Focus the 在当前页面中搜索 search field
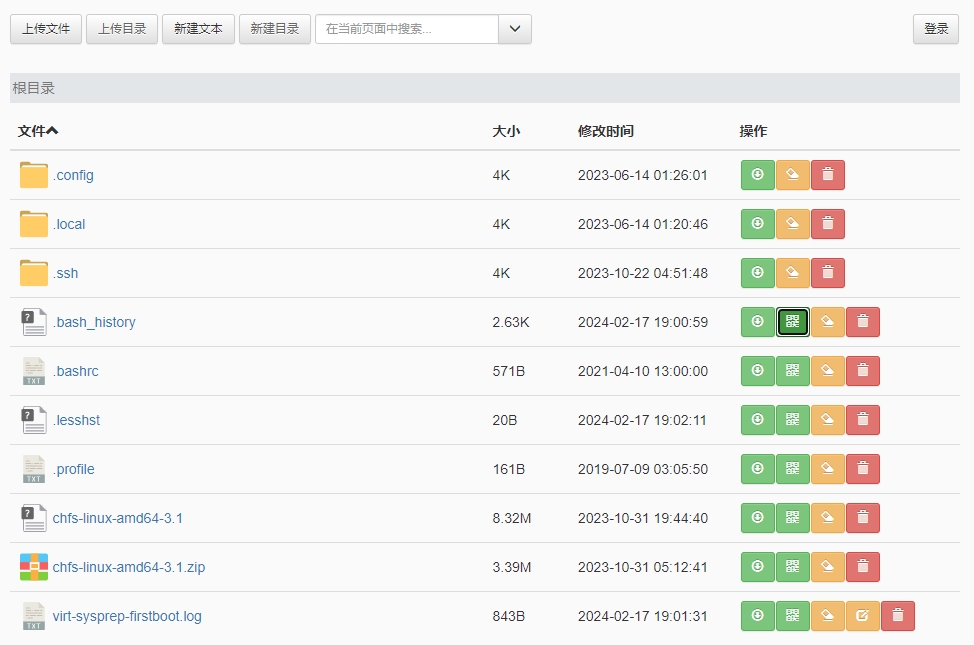Viewport: 974px width, 645px height. click(407, 29)
